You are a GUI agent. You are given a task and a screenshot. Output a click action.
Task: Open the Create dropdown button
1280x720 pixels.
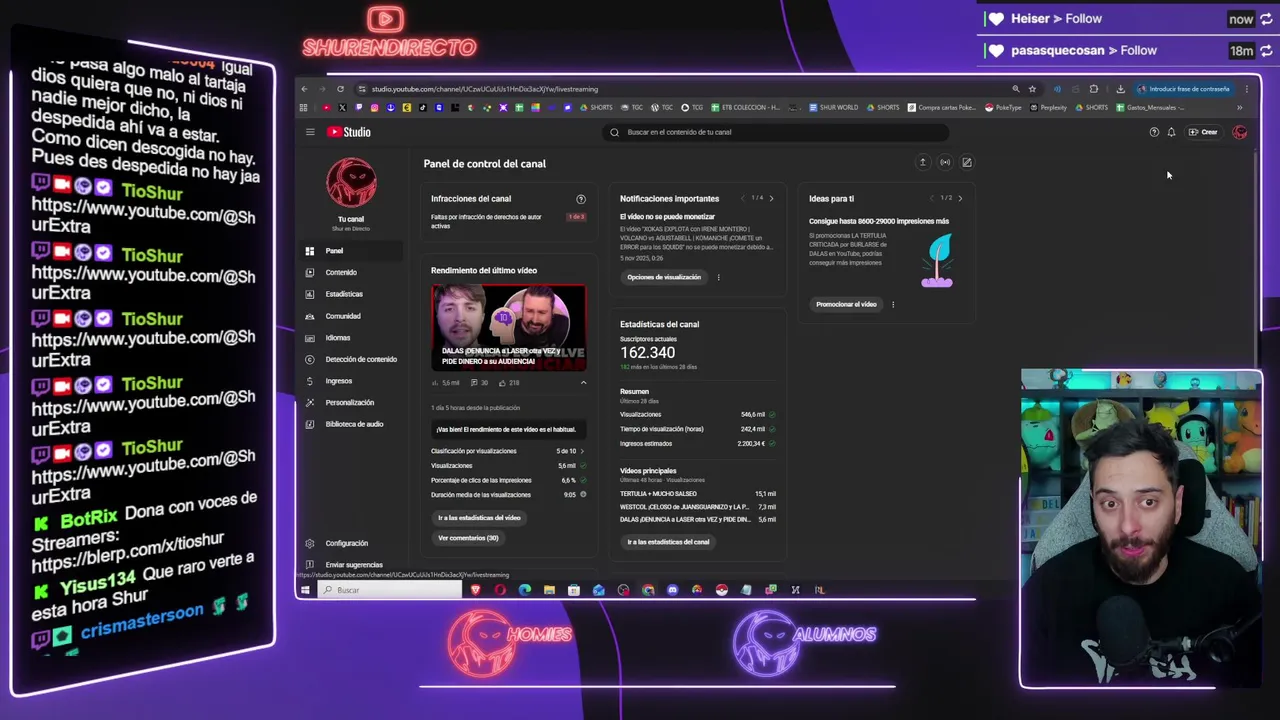[x=1203, y=132]
